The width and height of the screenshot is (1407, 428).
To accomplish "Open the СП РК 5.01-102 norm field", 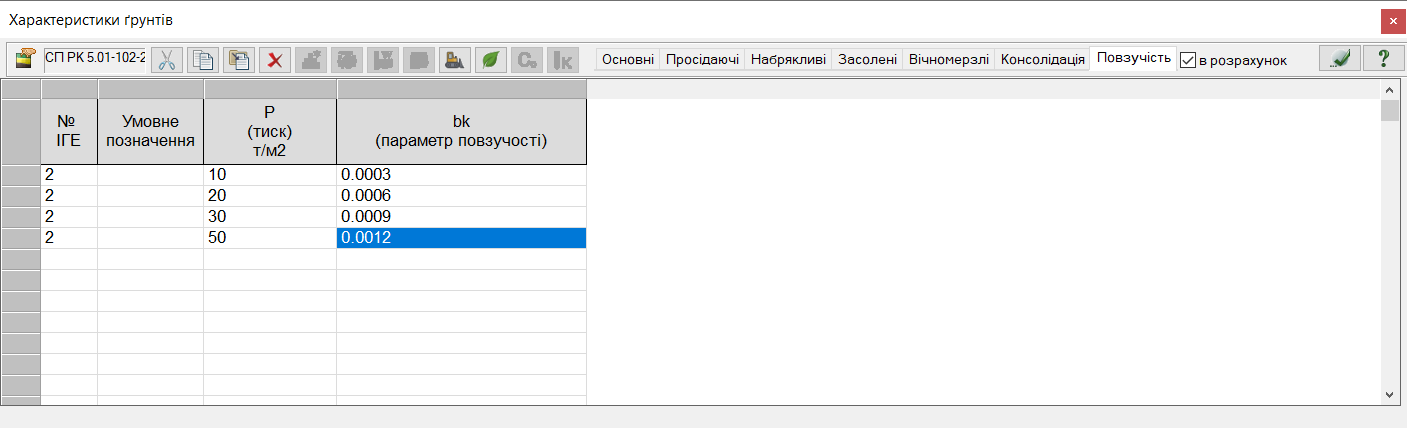I will click(x=95, y=59).
